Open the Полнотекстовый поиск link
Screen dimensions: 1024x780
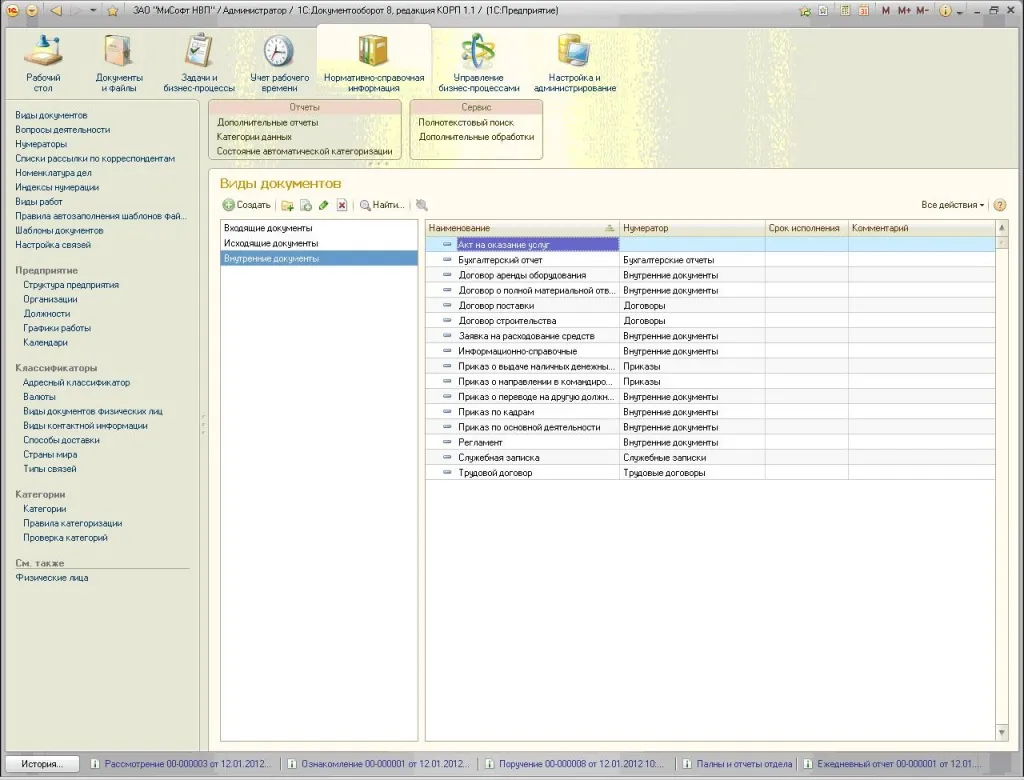click(466, 122)
